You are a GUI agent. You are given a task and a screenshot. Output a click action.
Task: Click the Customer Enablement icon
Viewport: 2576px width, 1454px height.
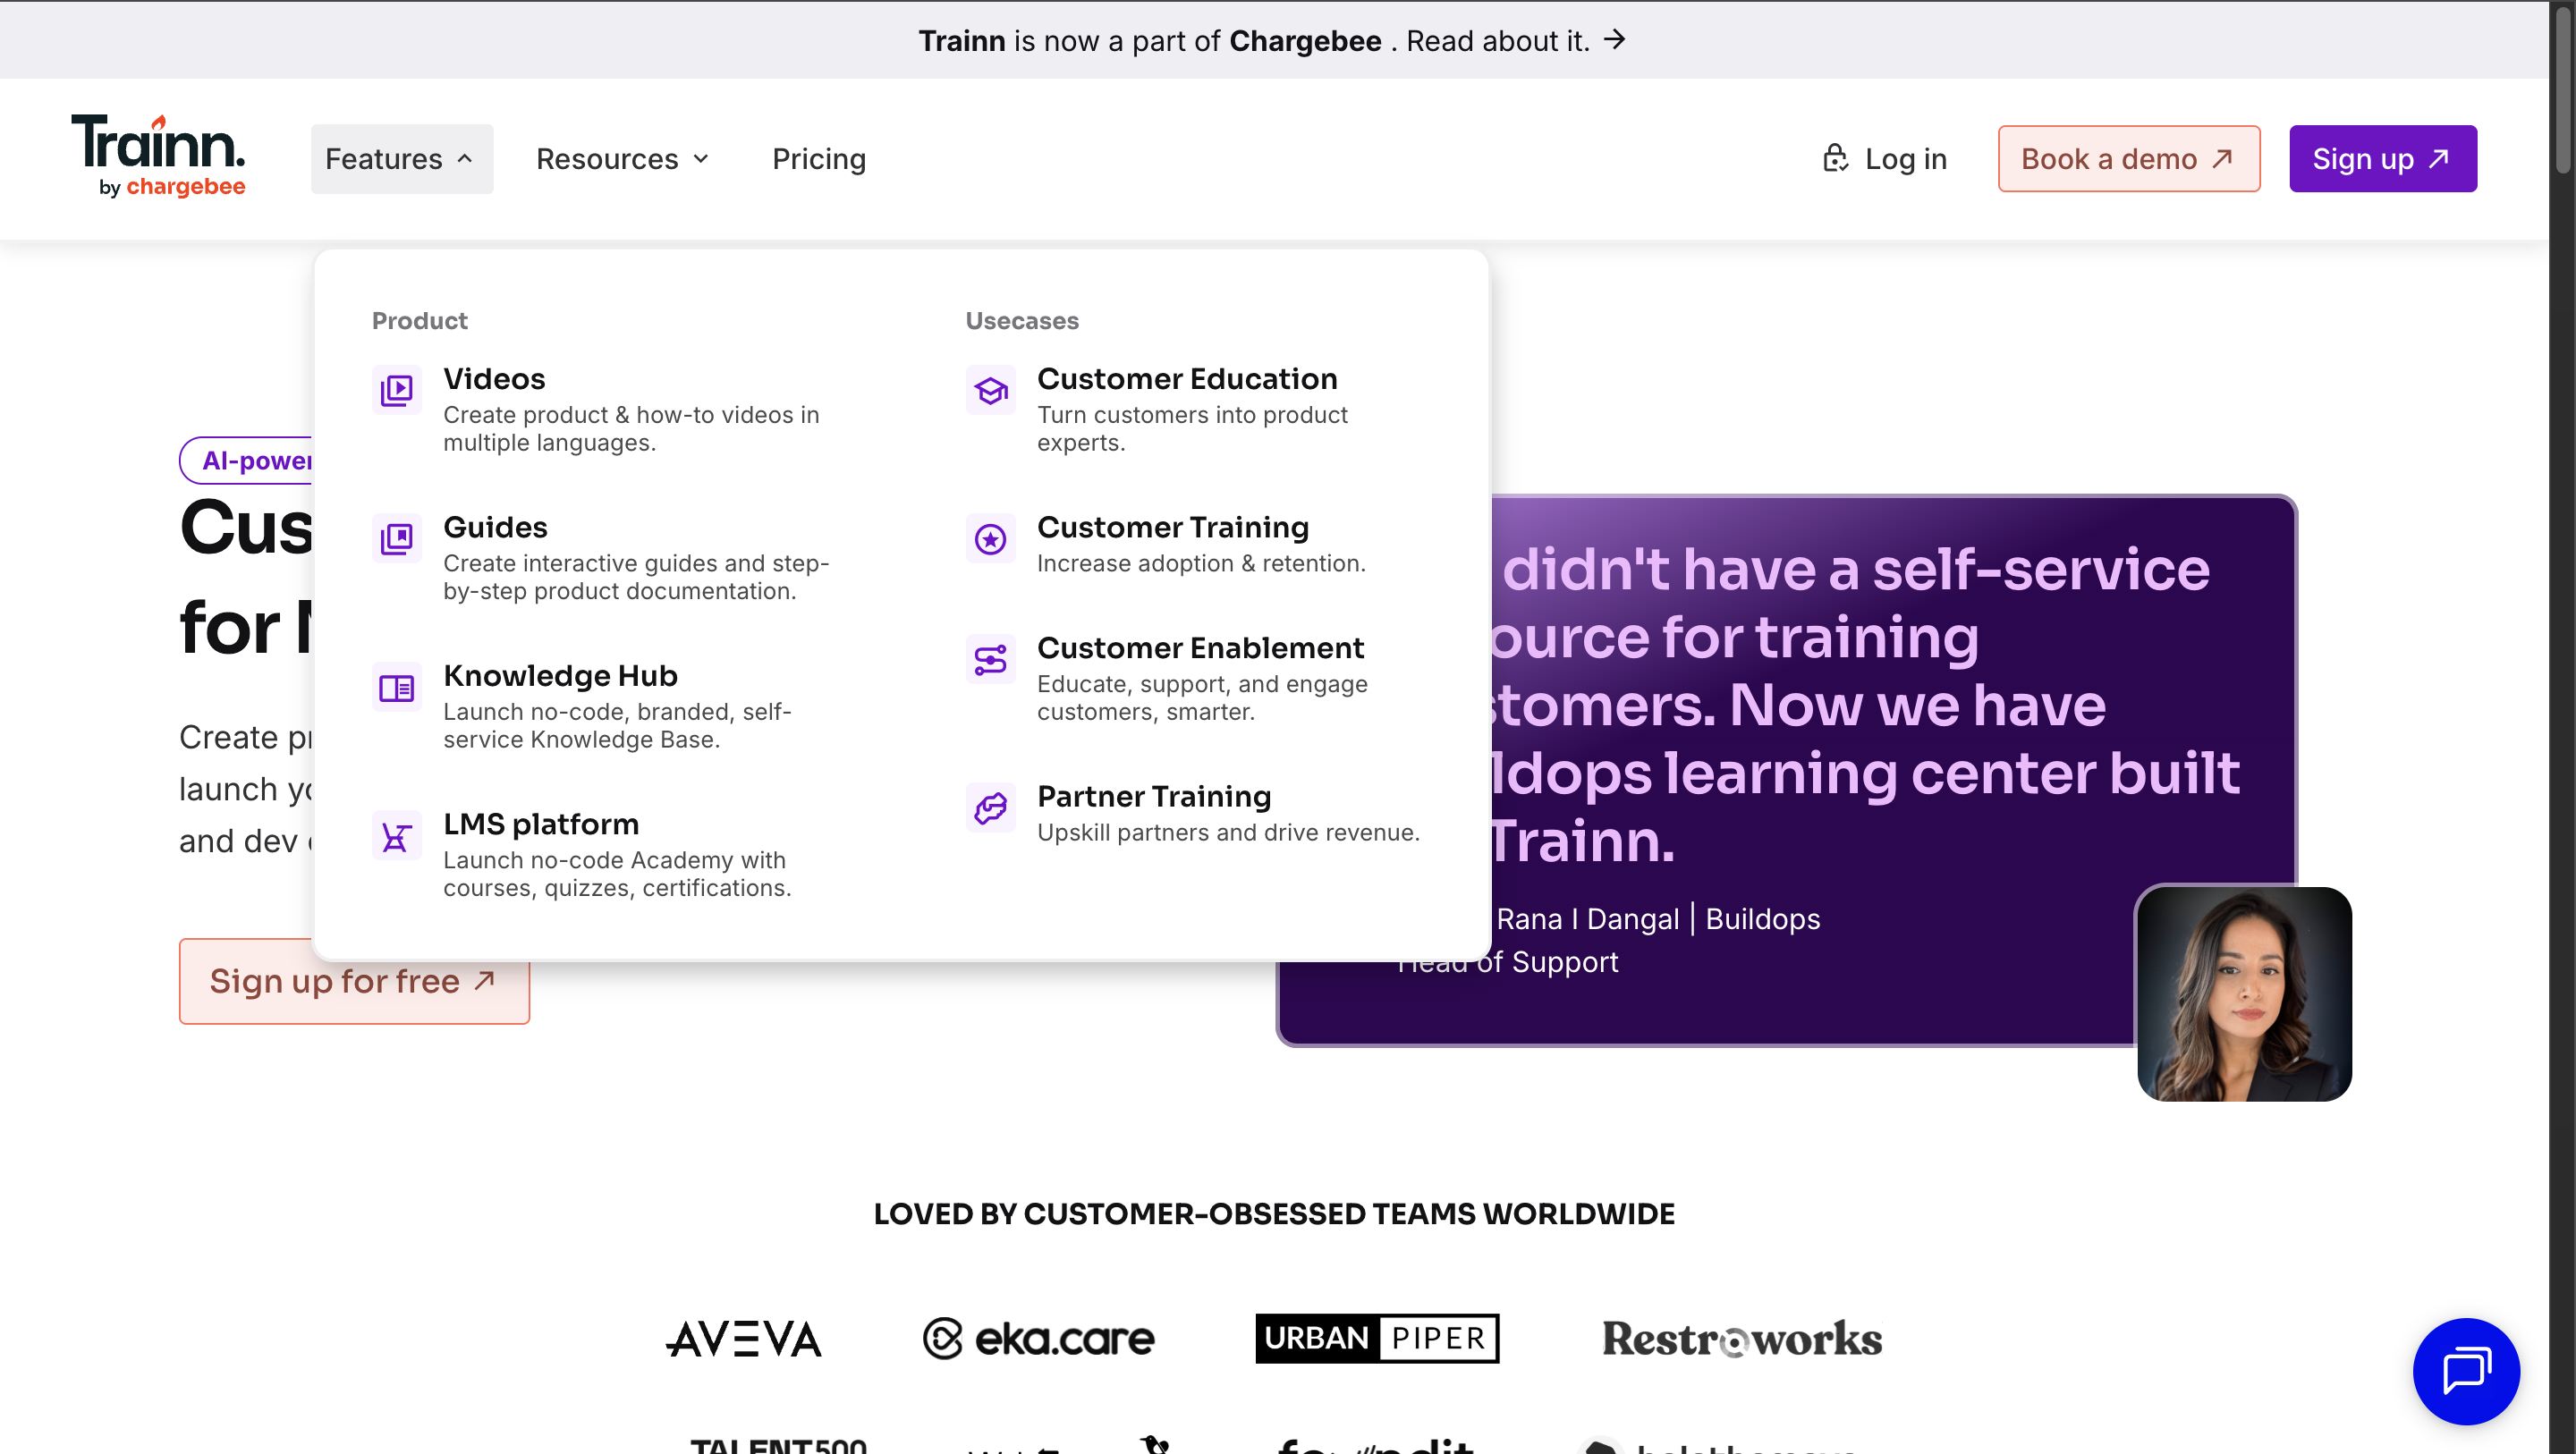pyautogui.click(x=990, y=659)
